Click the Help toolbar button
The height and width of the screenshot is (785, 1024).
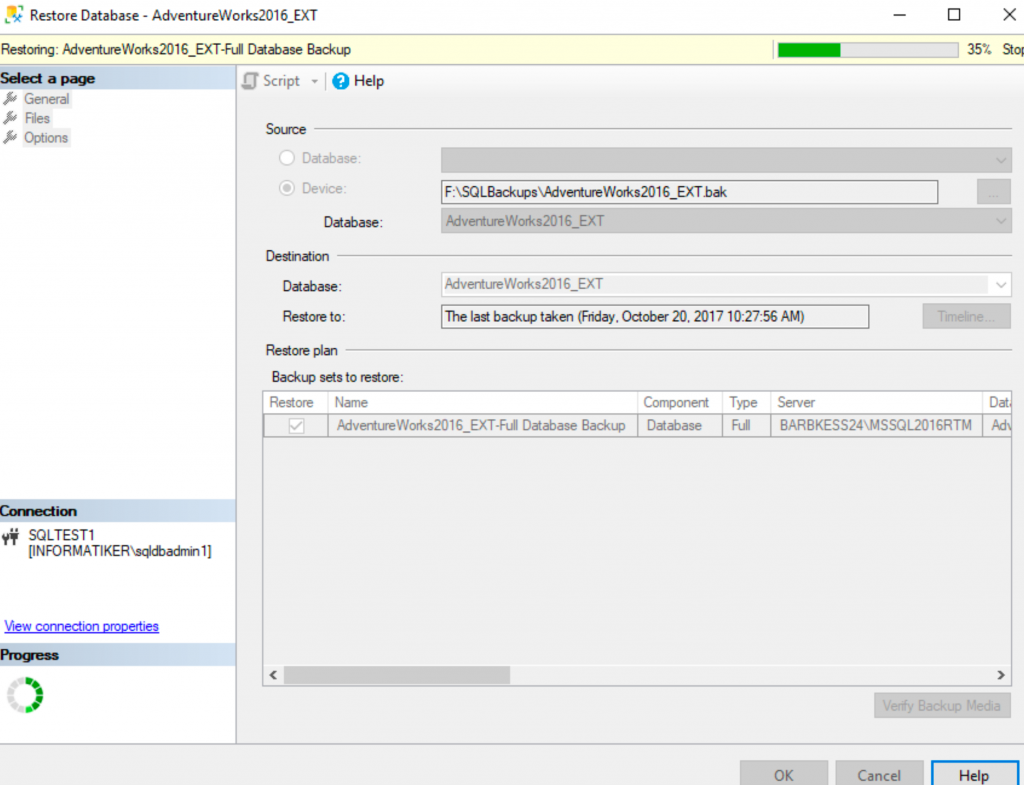point(359,81)
